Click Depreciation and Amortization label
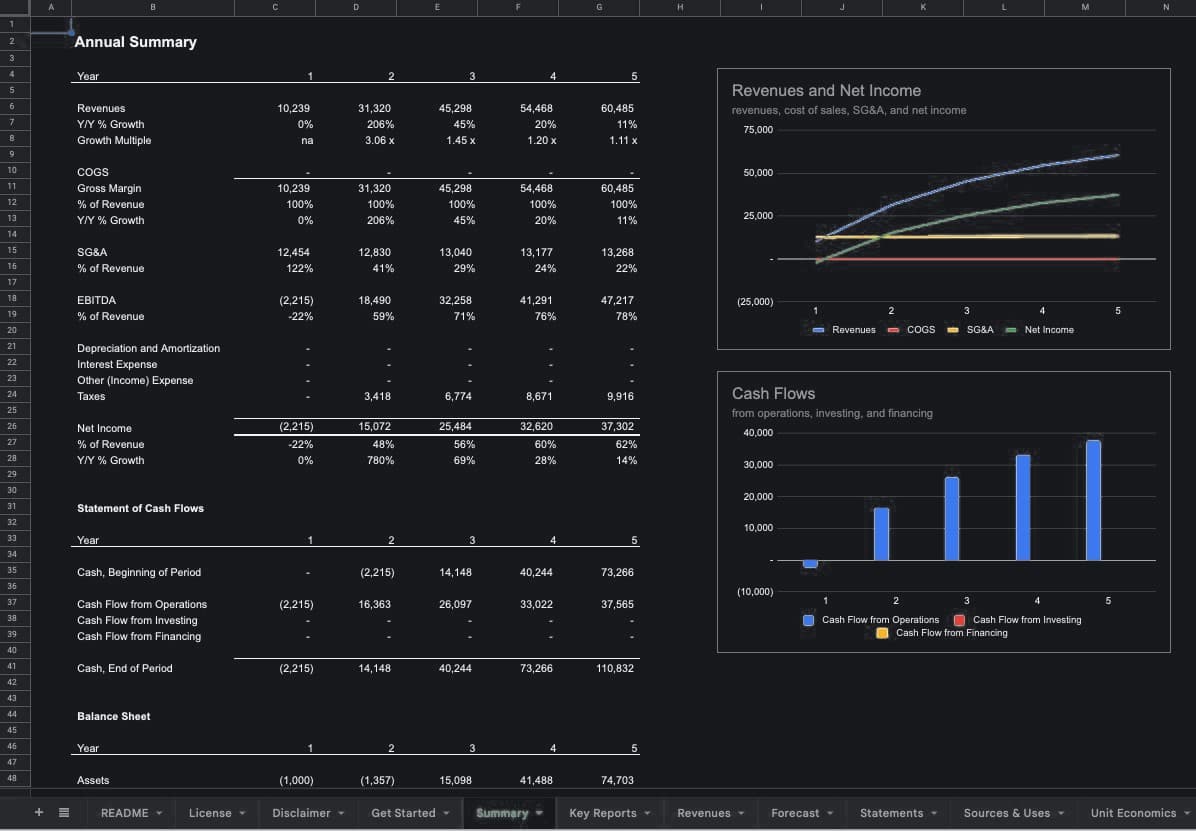1196x831 pixels. coord(149,349)
